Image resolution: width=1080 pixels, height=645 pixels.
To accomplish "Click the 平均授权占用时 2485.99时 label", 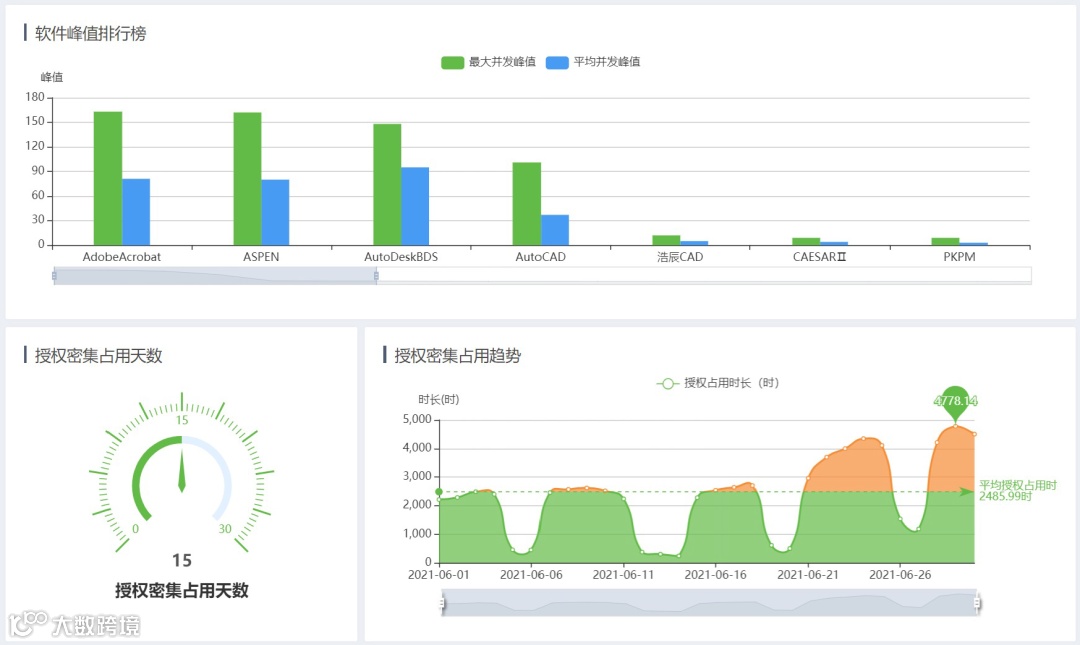I will coord(1018,491).
